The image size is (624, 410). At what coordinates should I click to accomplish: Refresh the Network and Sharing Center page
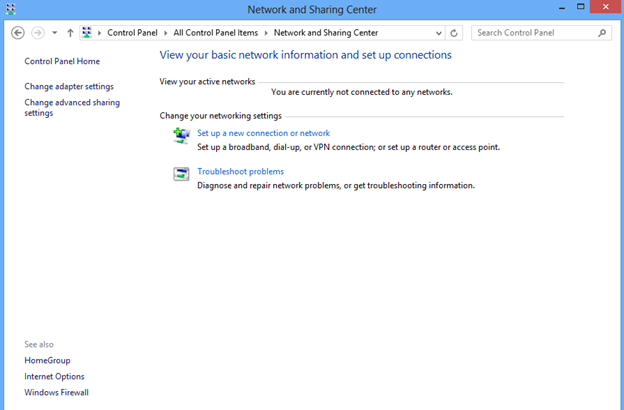tap(454, 33)
